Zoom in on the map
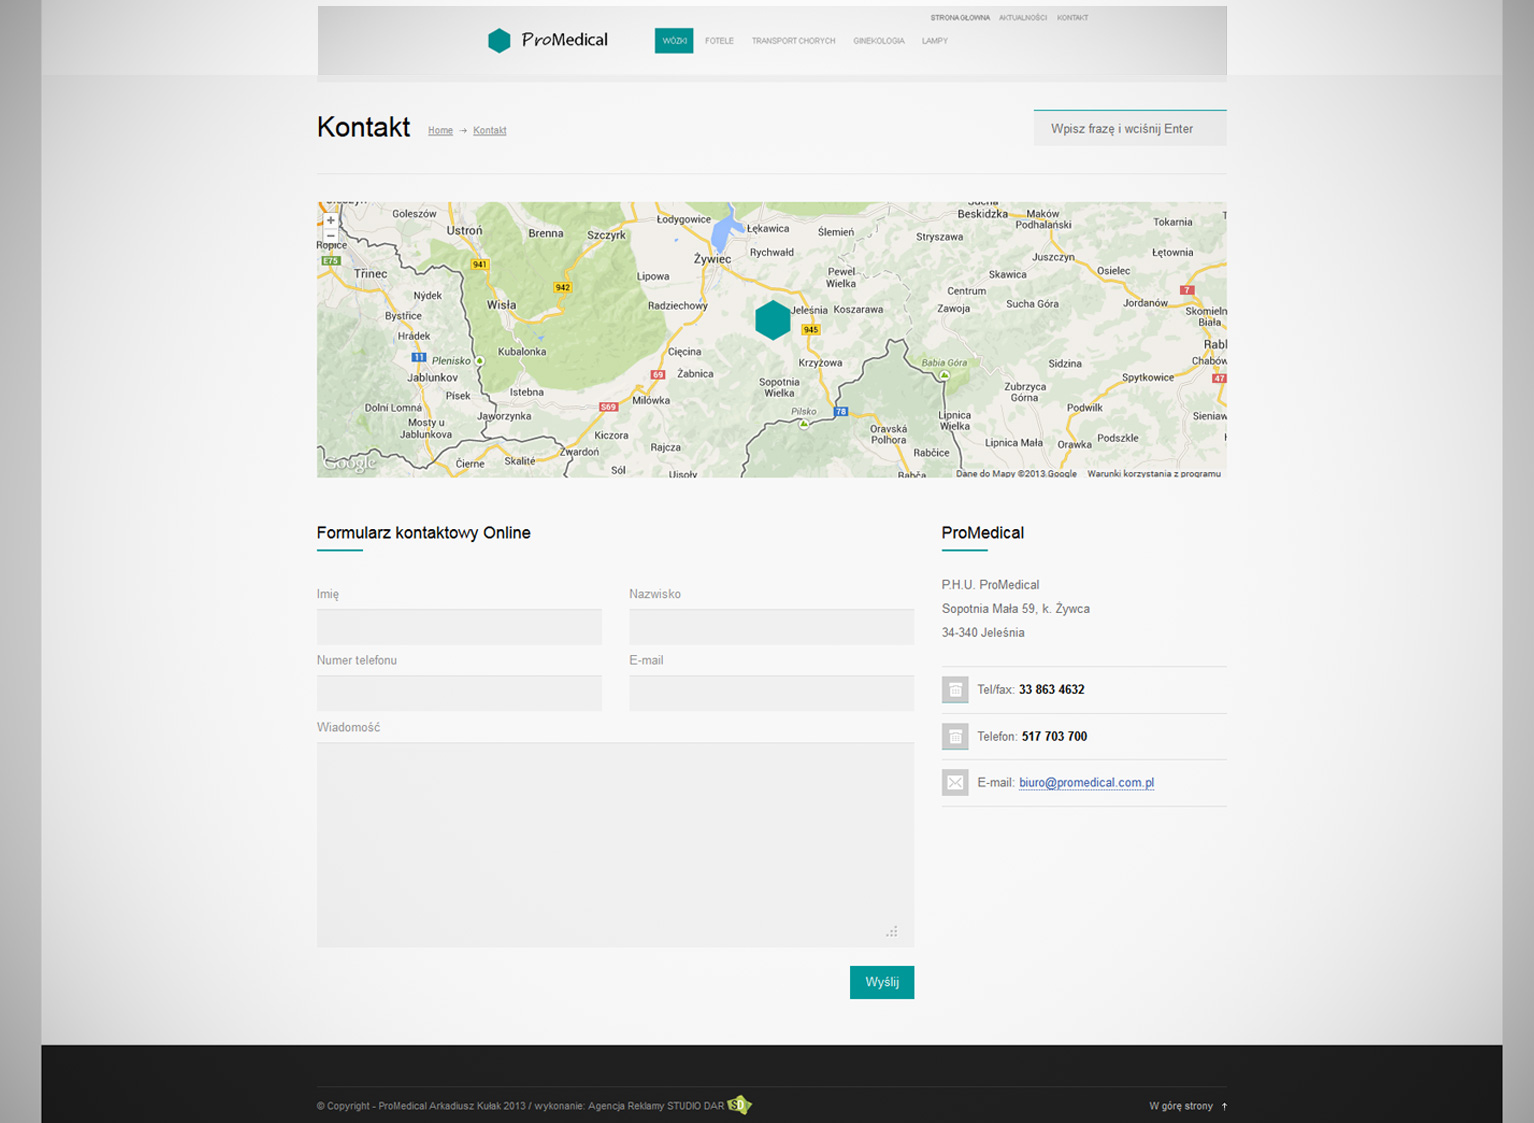The width and height of the screenshot is (1534, 1123). tap(330, 220)
